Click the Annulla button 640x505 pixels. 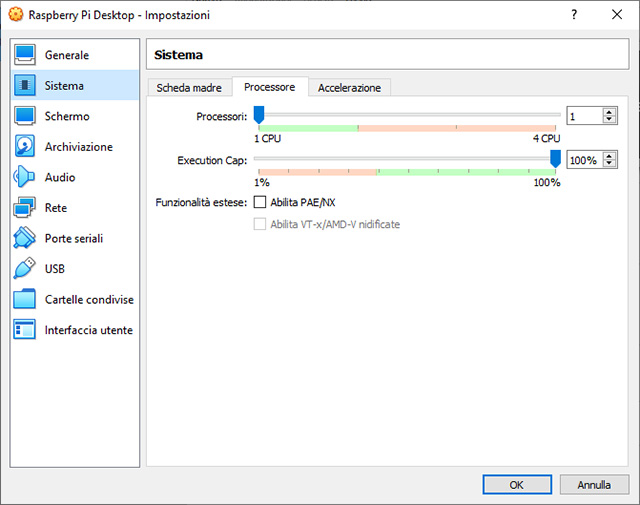point(594,485)
